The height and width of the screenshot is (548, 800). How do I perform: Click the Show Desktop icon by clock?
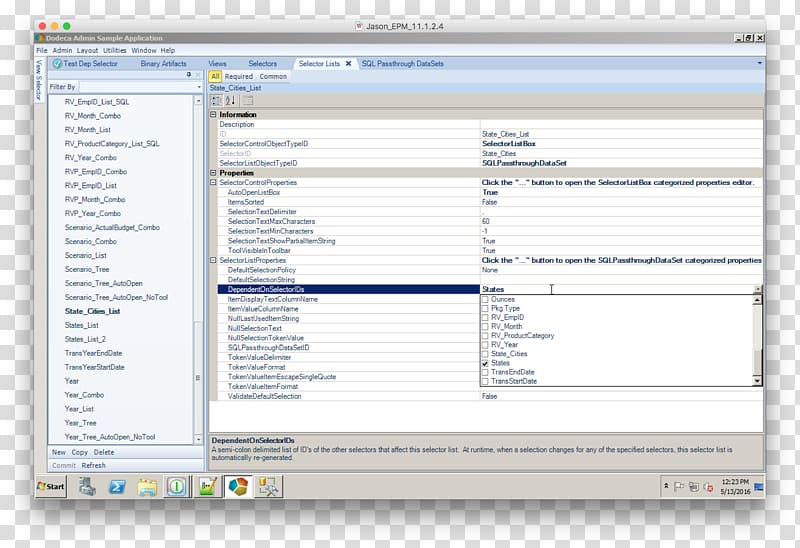pyautogui.click(x=759, y=487)
